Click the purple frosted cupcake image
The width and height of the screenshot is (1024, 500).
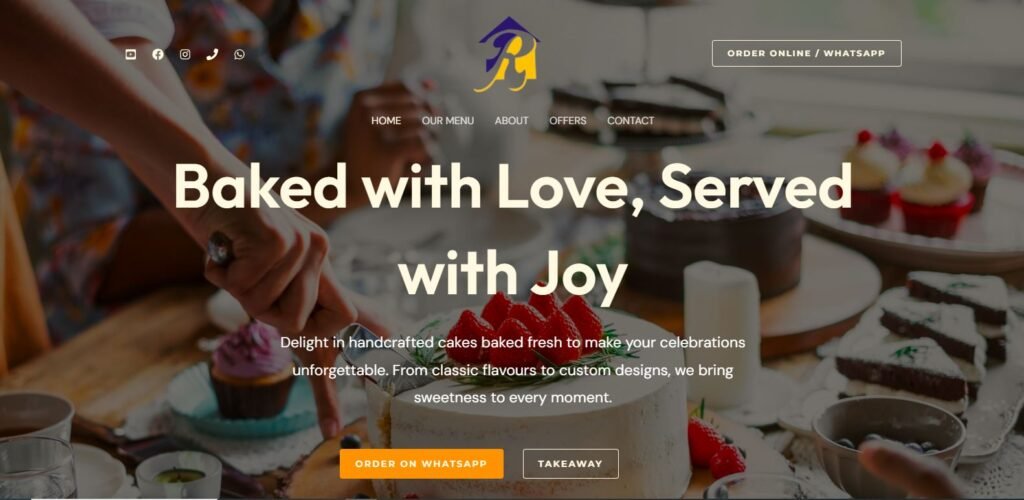click(251, 369)
